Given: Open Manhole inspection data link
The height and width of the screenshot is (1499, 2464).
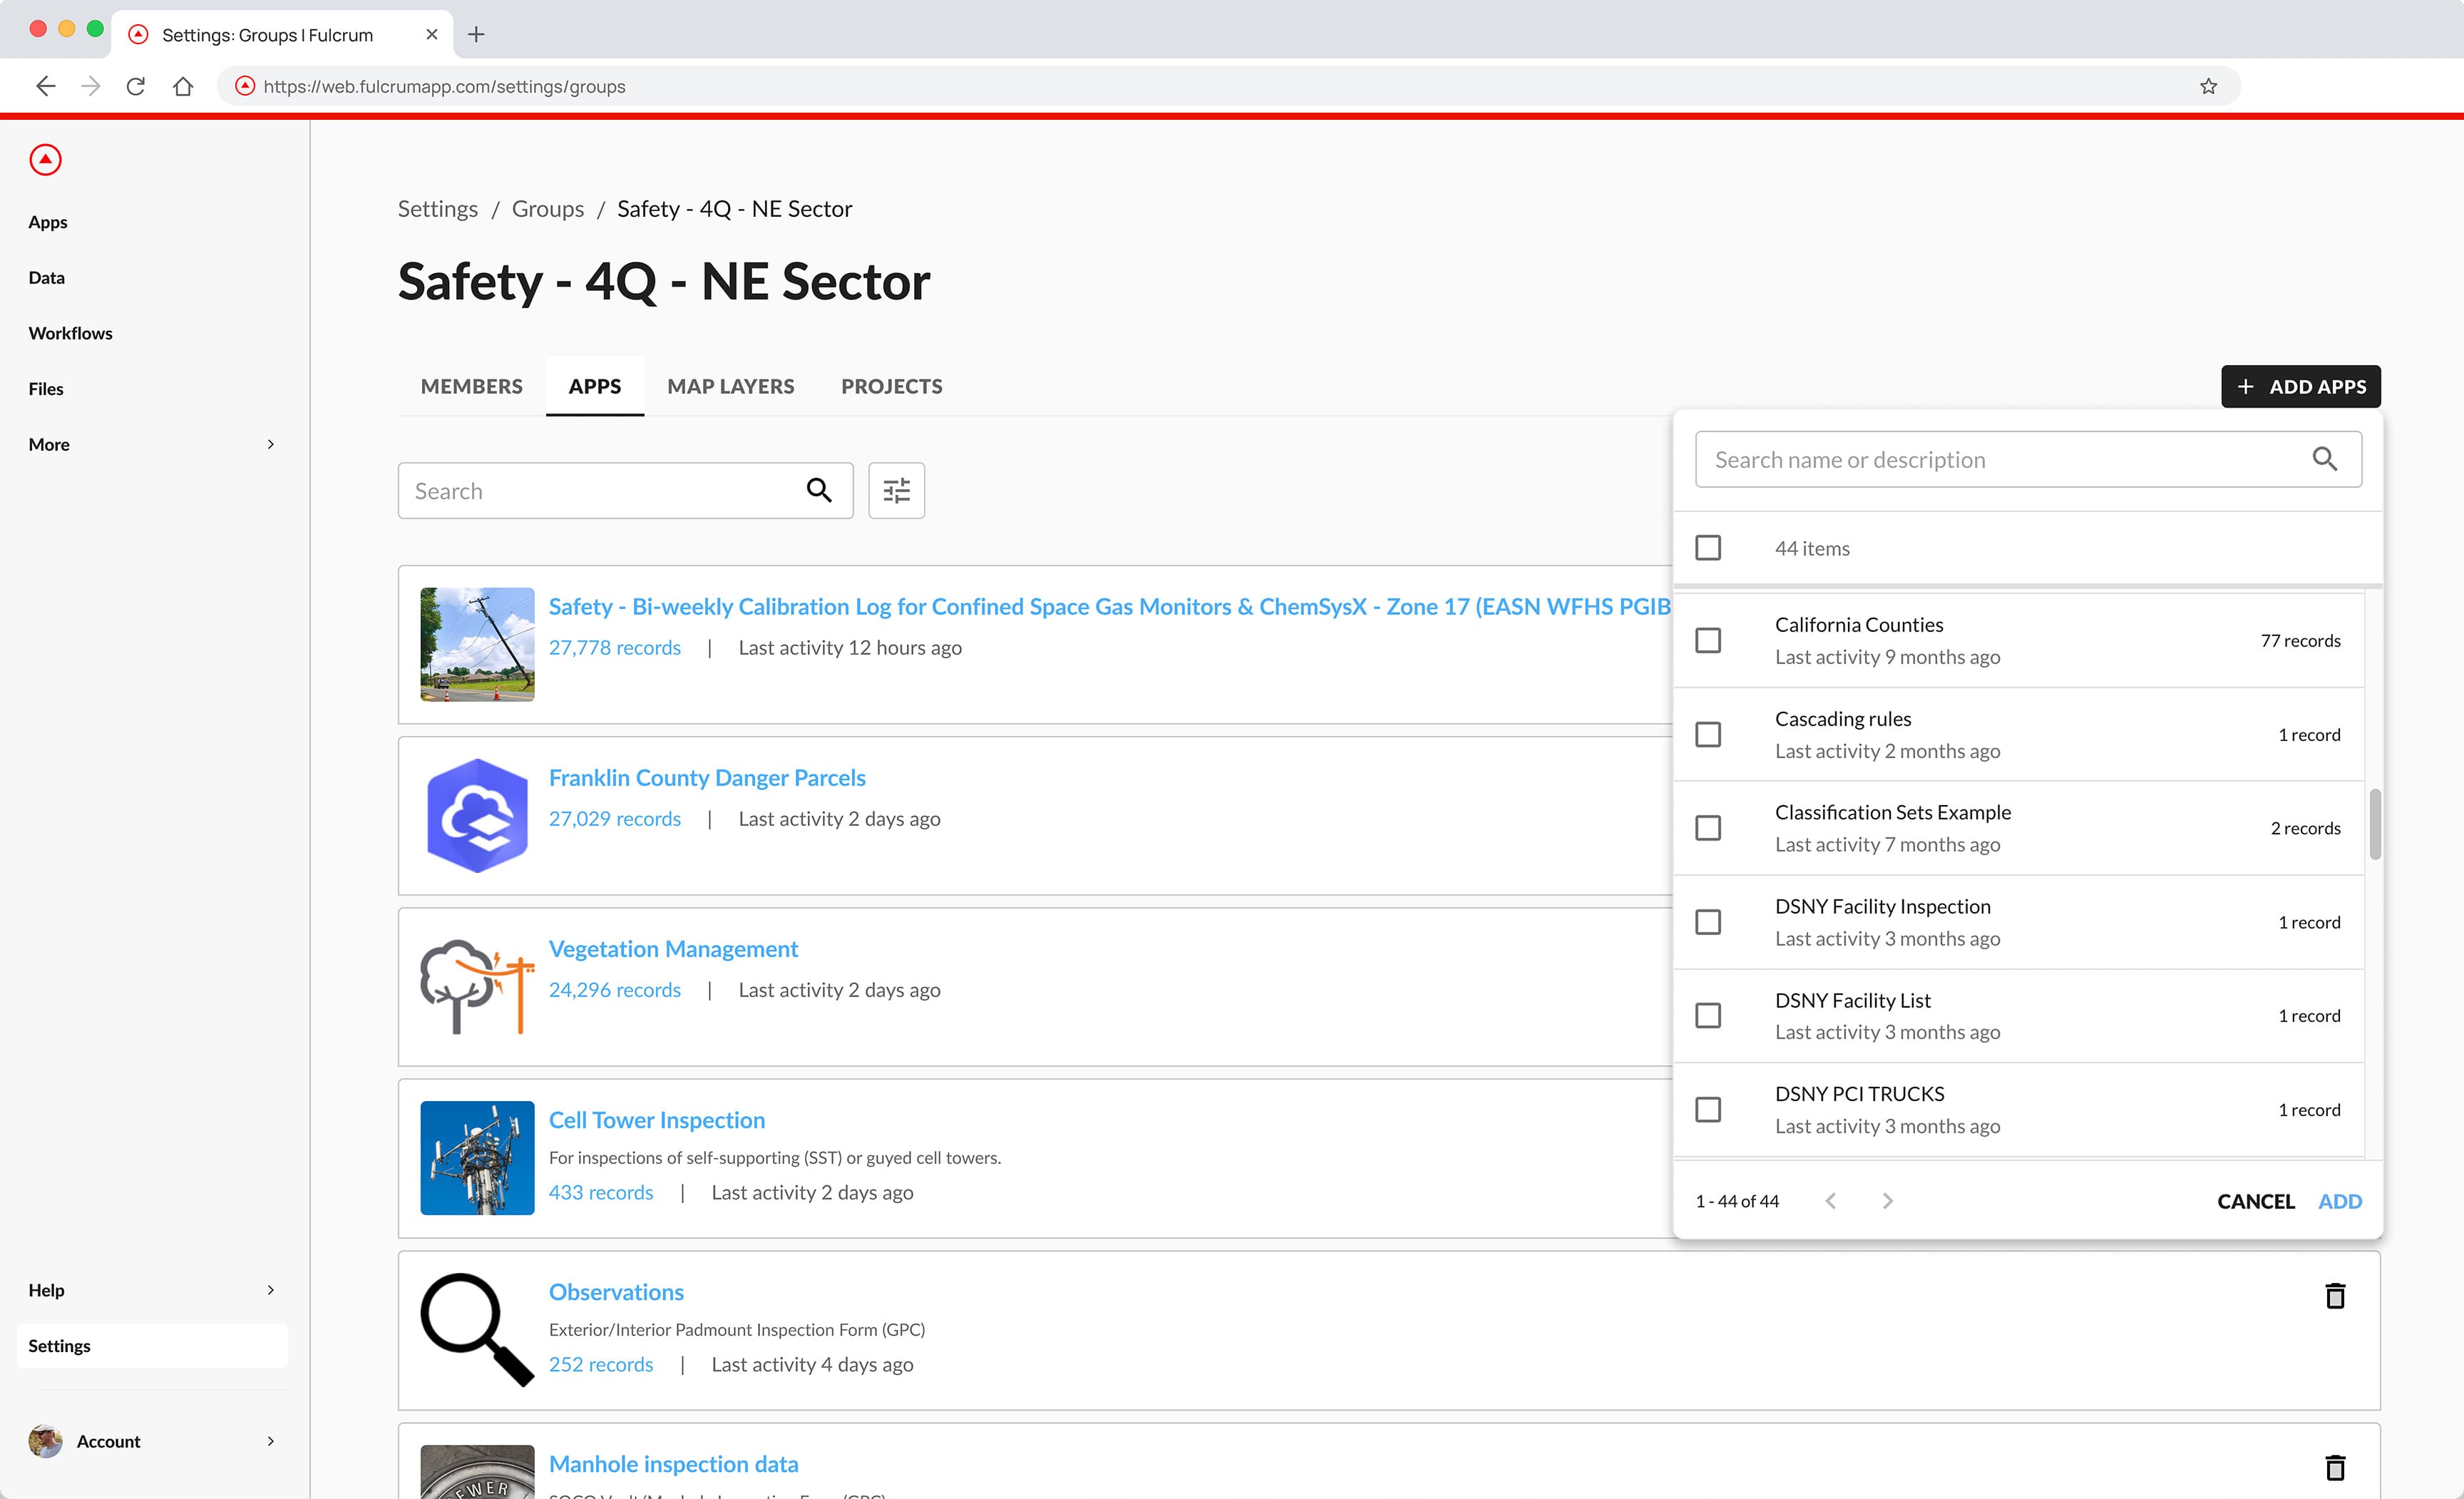Looking at the screenshot, I should [x=673, y=1464].
